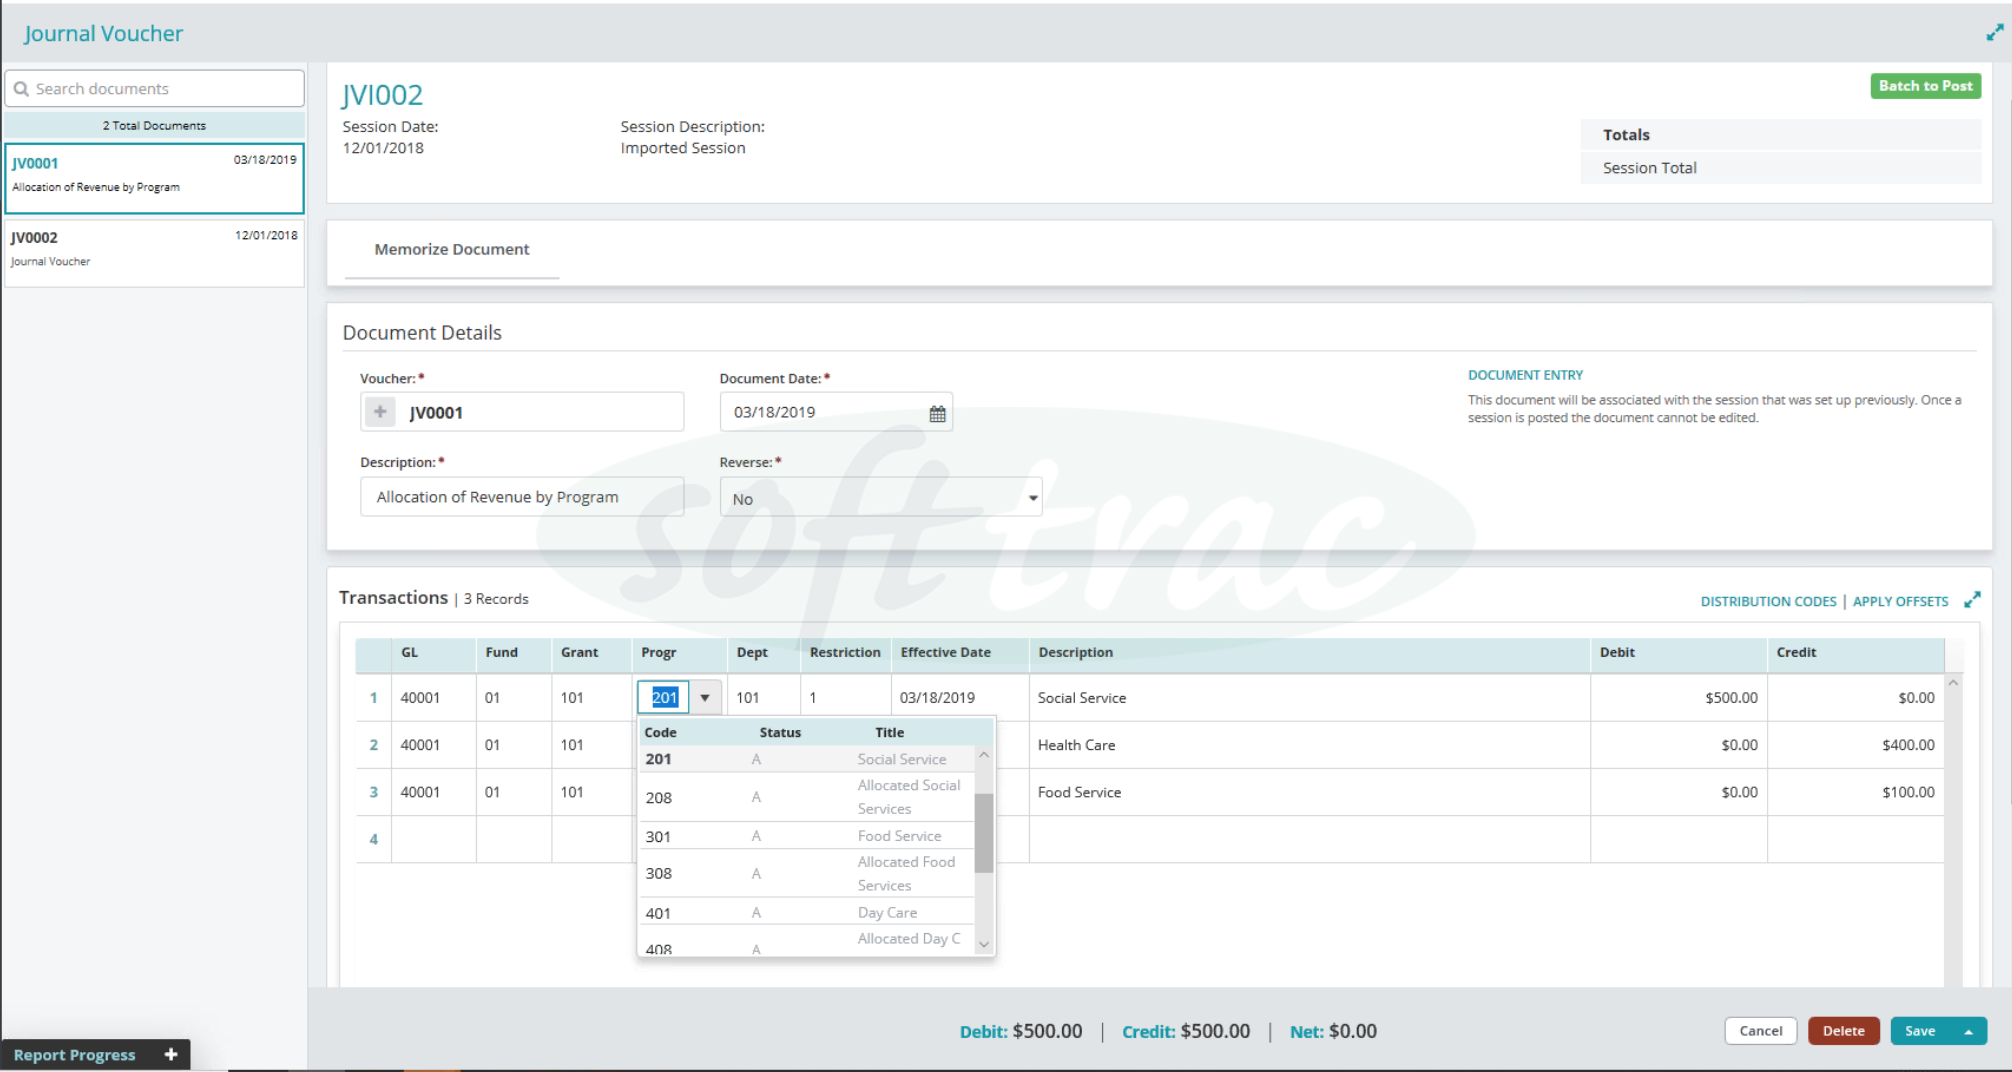Choose program 401 Day Care

point(807,912)
